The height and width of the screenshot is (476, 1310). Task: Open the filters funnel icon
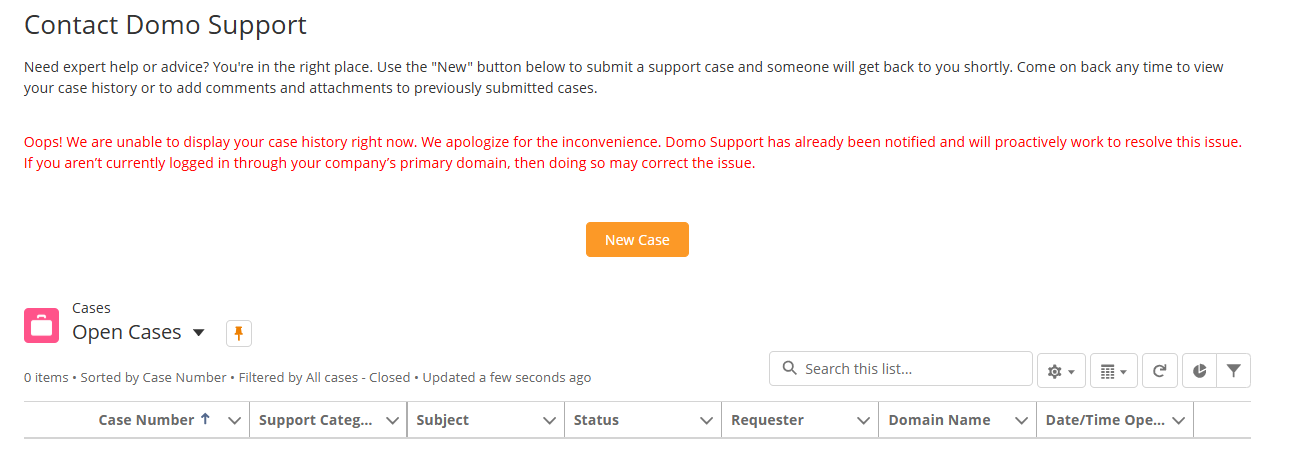pos(1234,370)
